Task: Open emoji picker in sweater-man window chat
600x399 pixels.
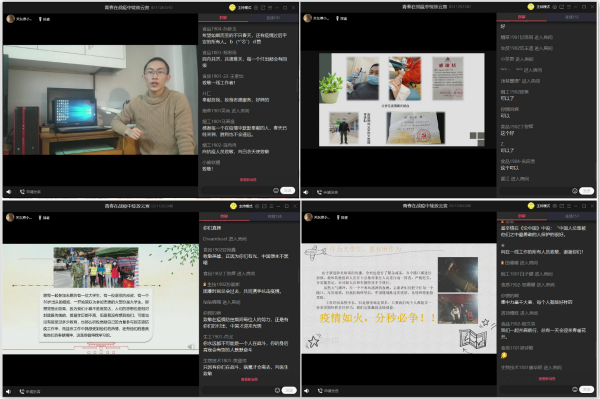Action: 276,191
